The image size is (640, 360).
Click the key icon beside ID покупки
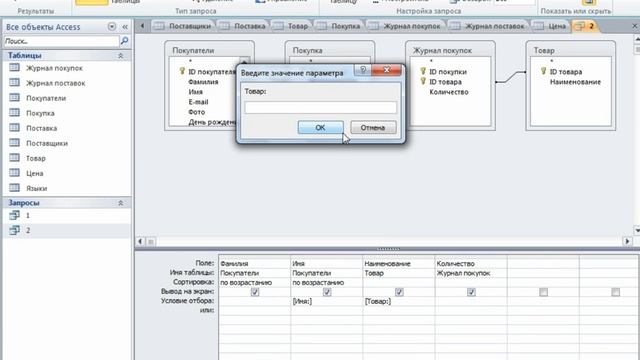pos(423,71)
